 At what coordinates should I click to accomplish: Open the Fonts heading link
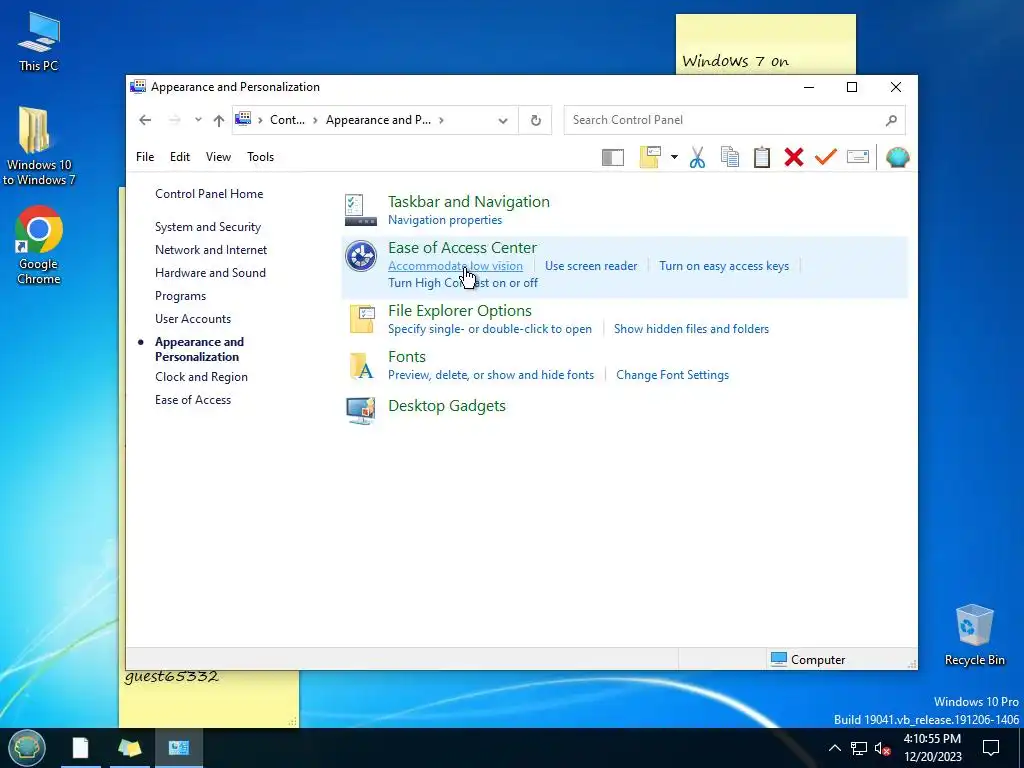(x=407, y=357)
